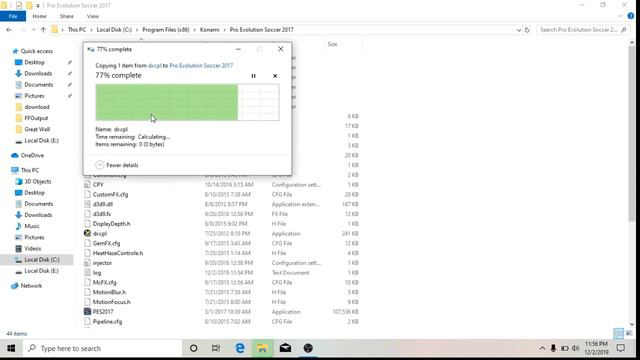This screenshot has width=640, height=360.
Task: Open address bar history dropdown
Action: [519, 30]
